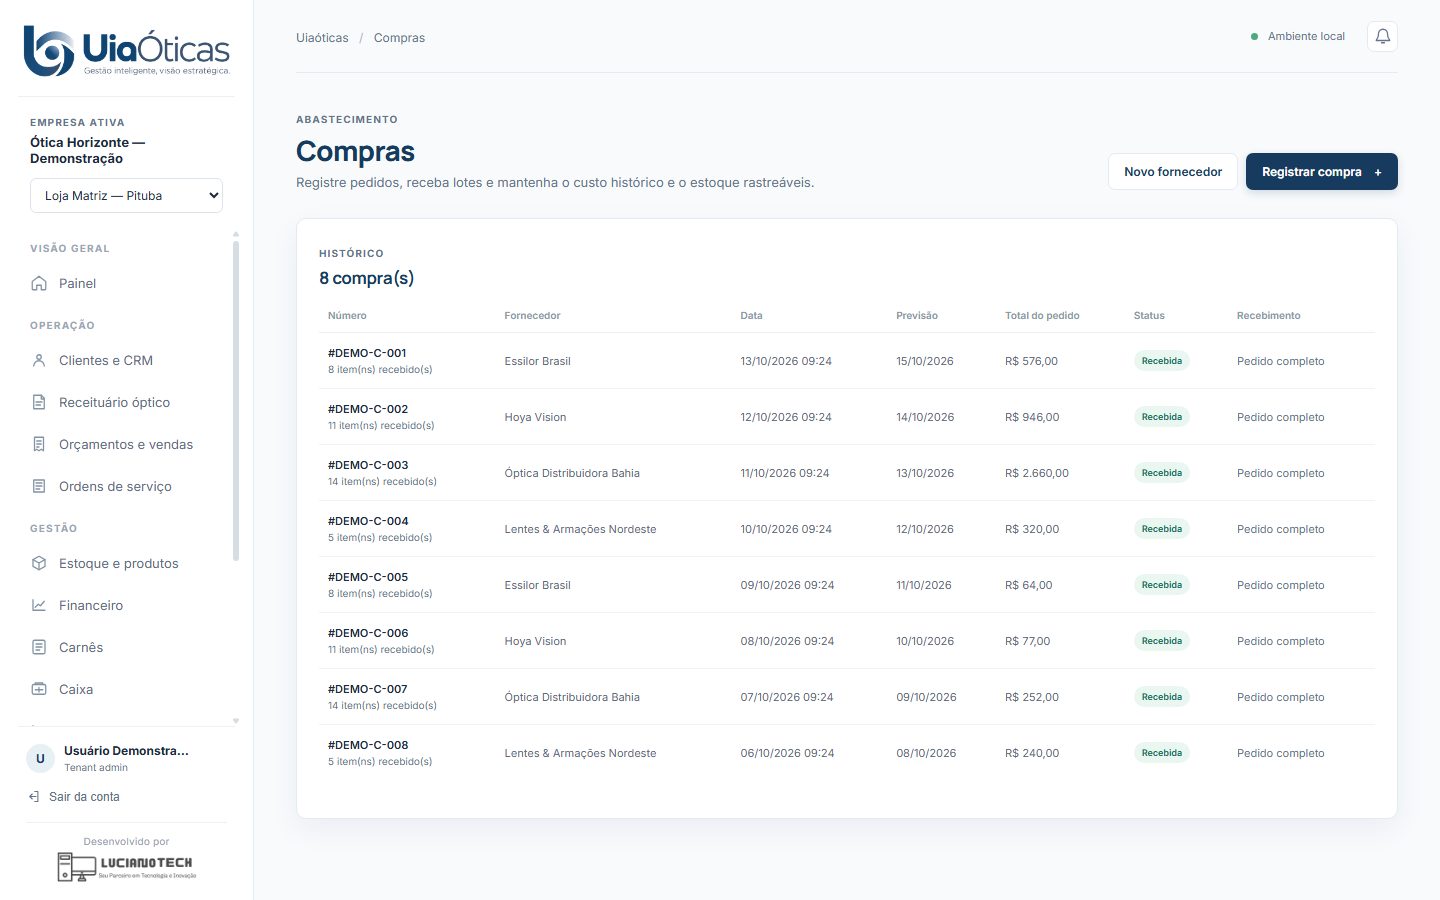Click the Caixa sidebar icon

click(39, 689)
